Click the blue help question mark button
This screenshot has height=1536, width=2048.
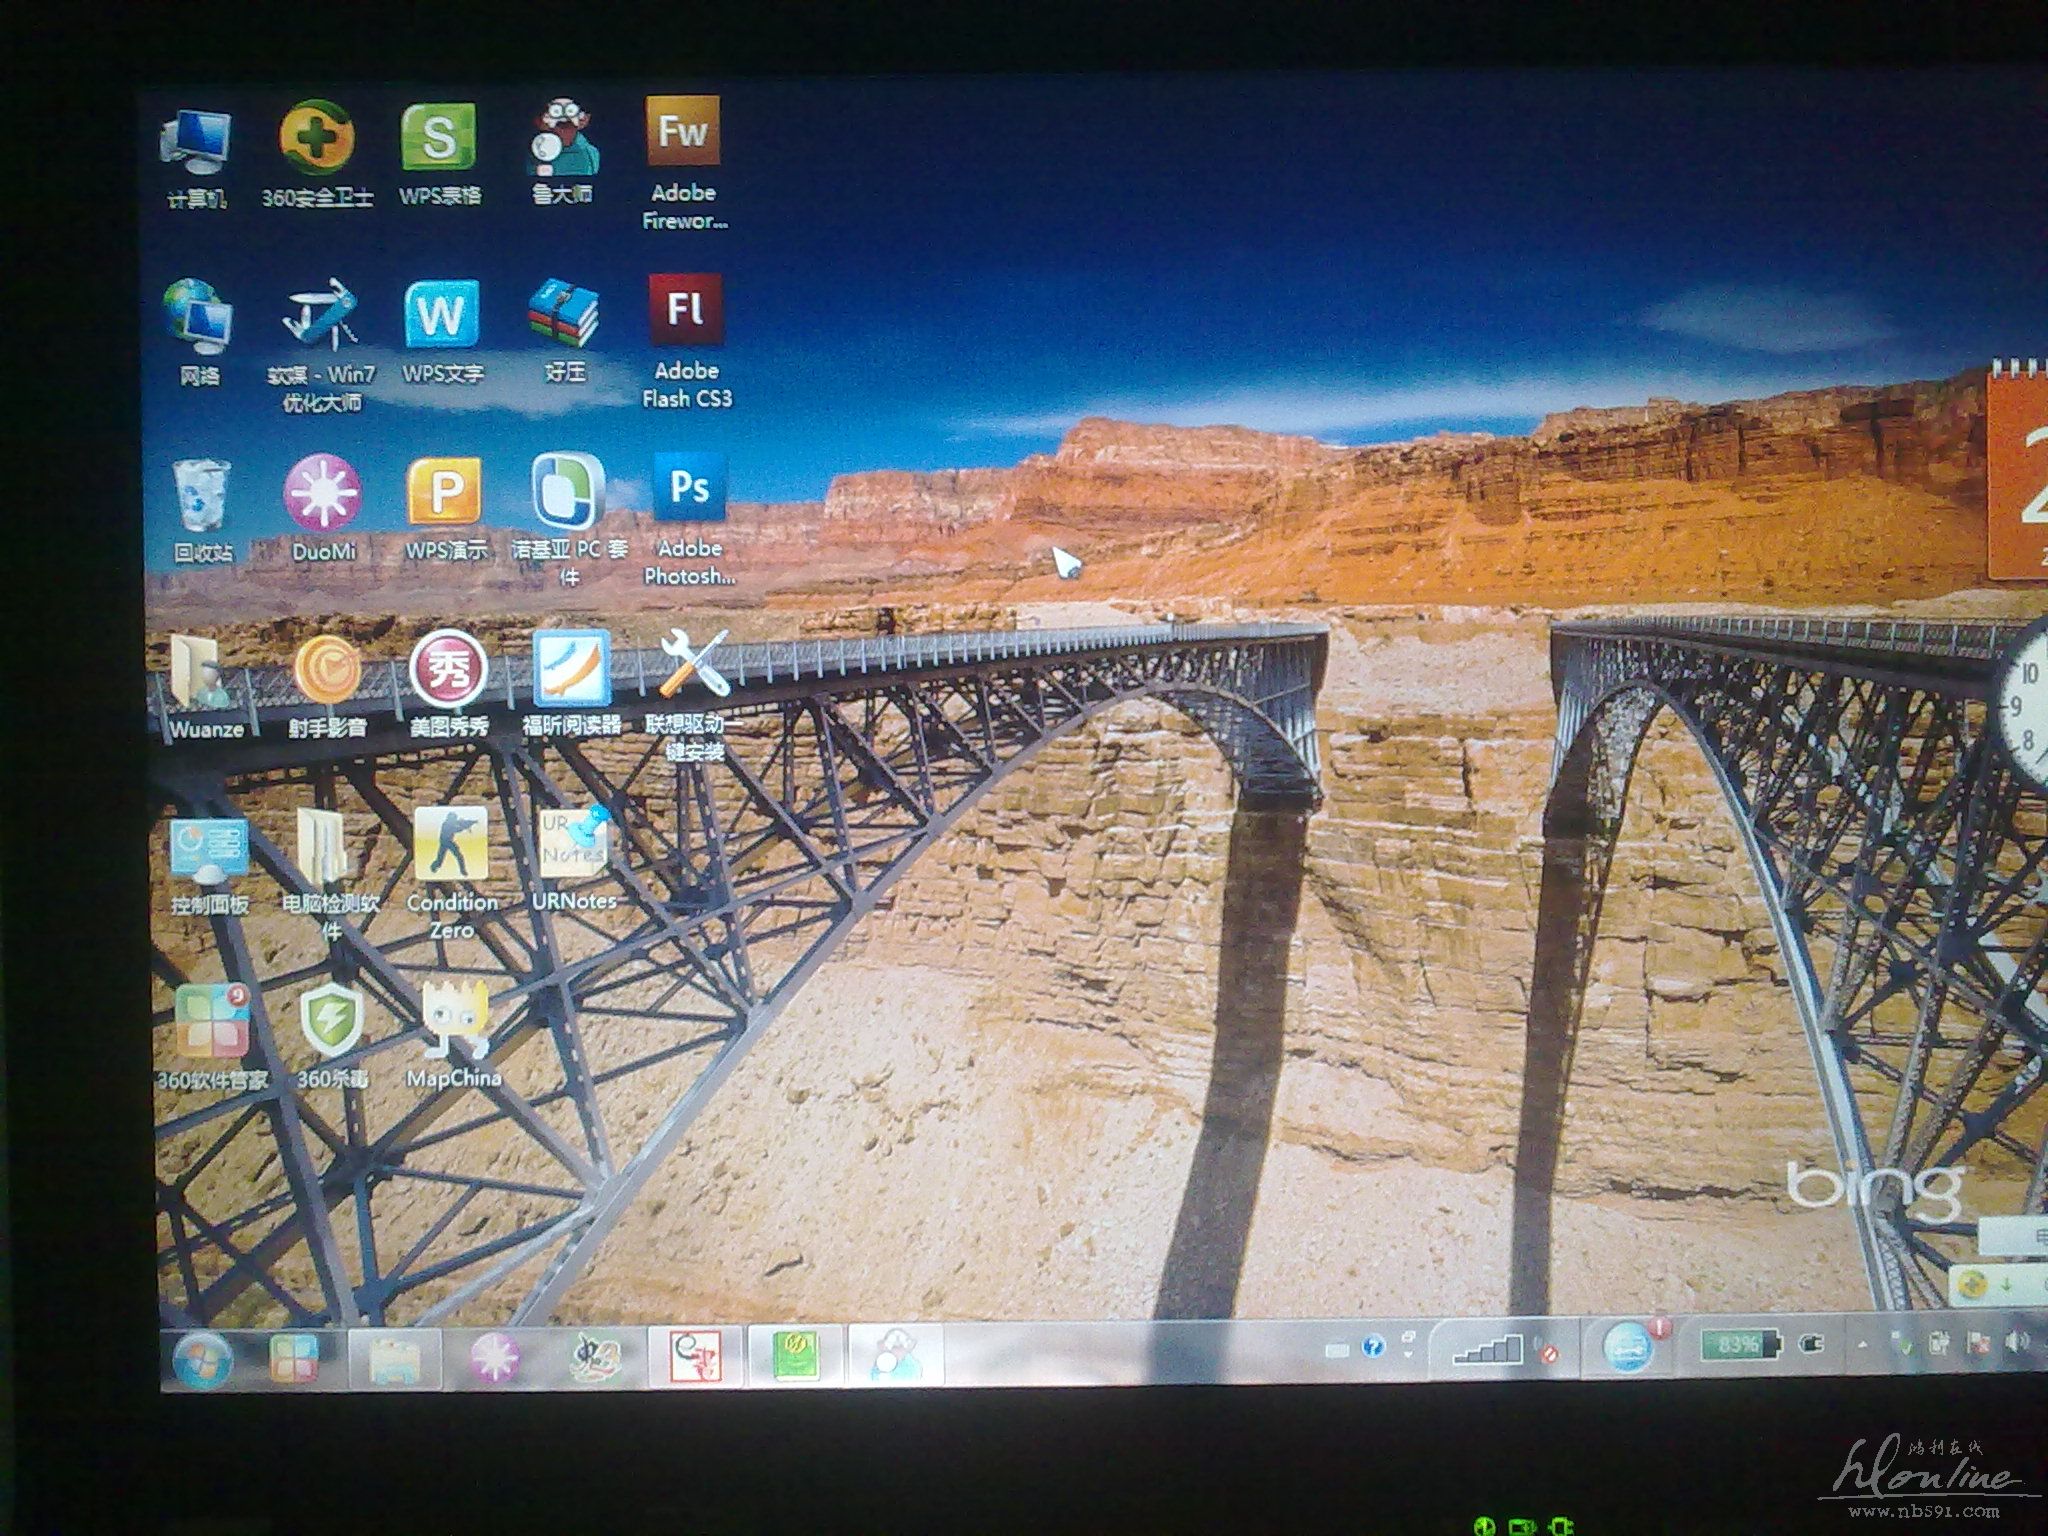click(1374, 1346)
